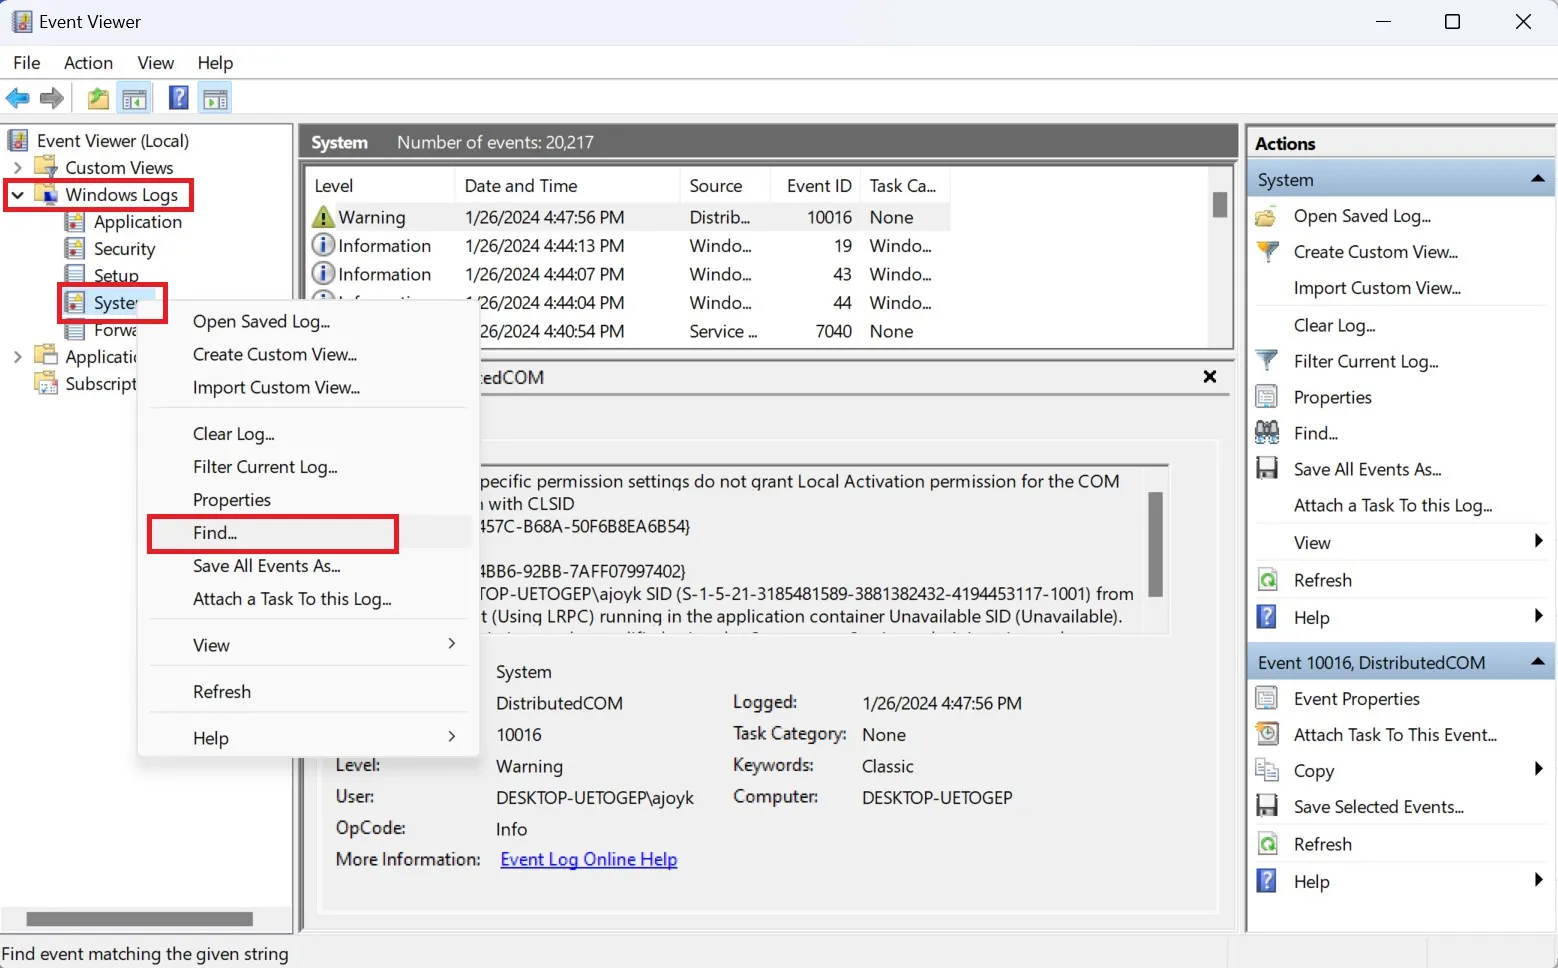Open the Event Log Online Help link
This screenshot has height=968, width=1558.
[588, 860]
